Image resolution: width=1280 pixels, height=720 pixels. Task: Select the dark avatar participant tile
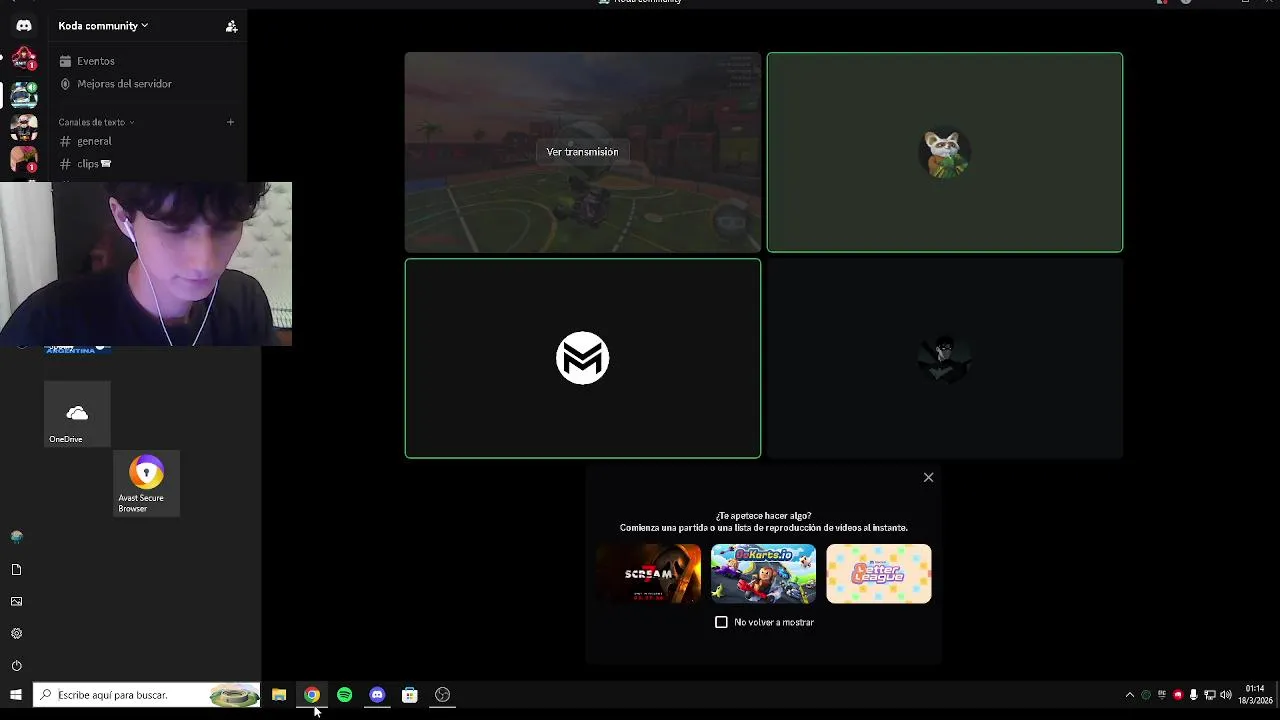pyautogui.click(x=944, y=358)
